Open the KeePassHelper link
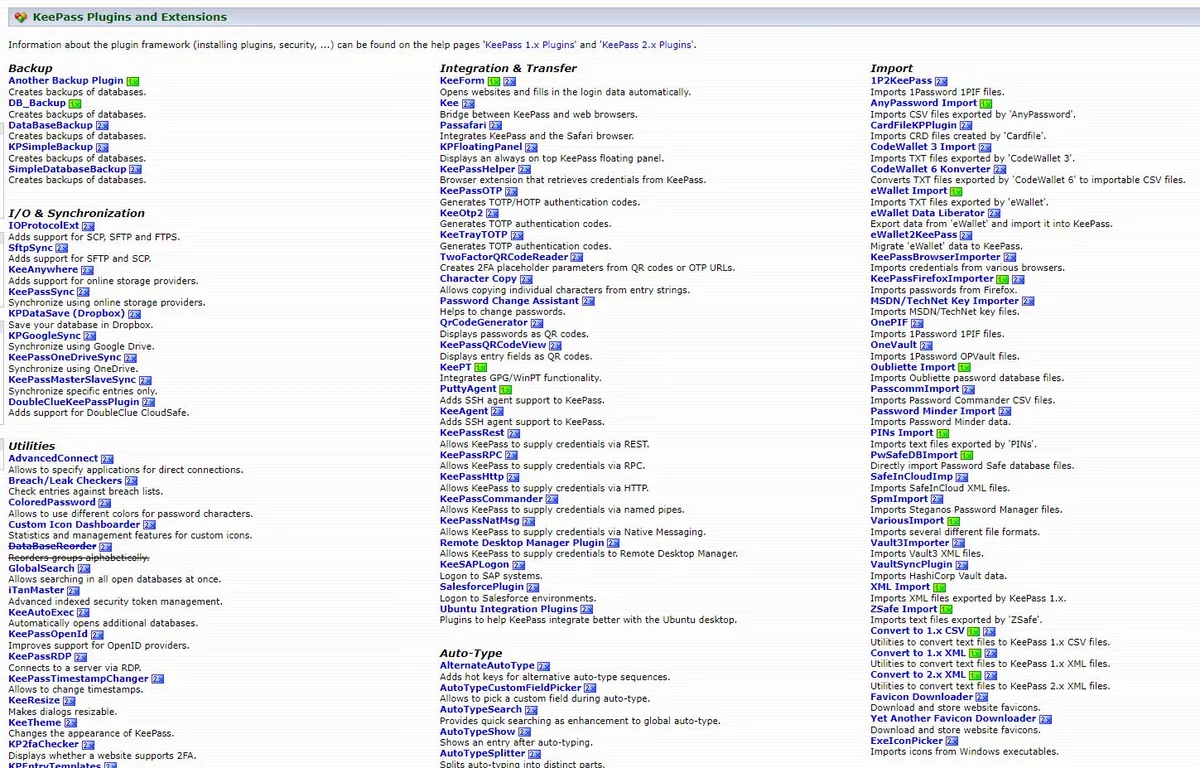 (x=478, y=169)
